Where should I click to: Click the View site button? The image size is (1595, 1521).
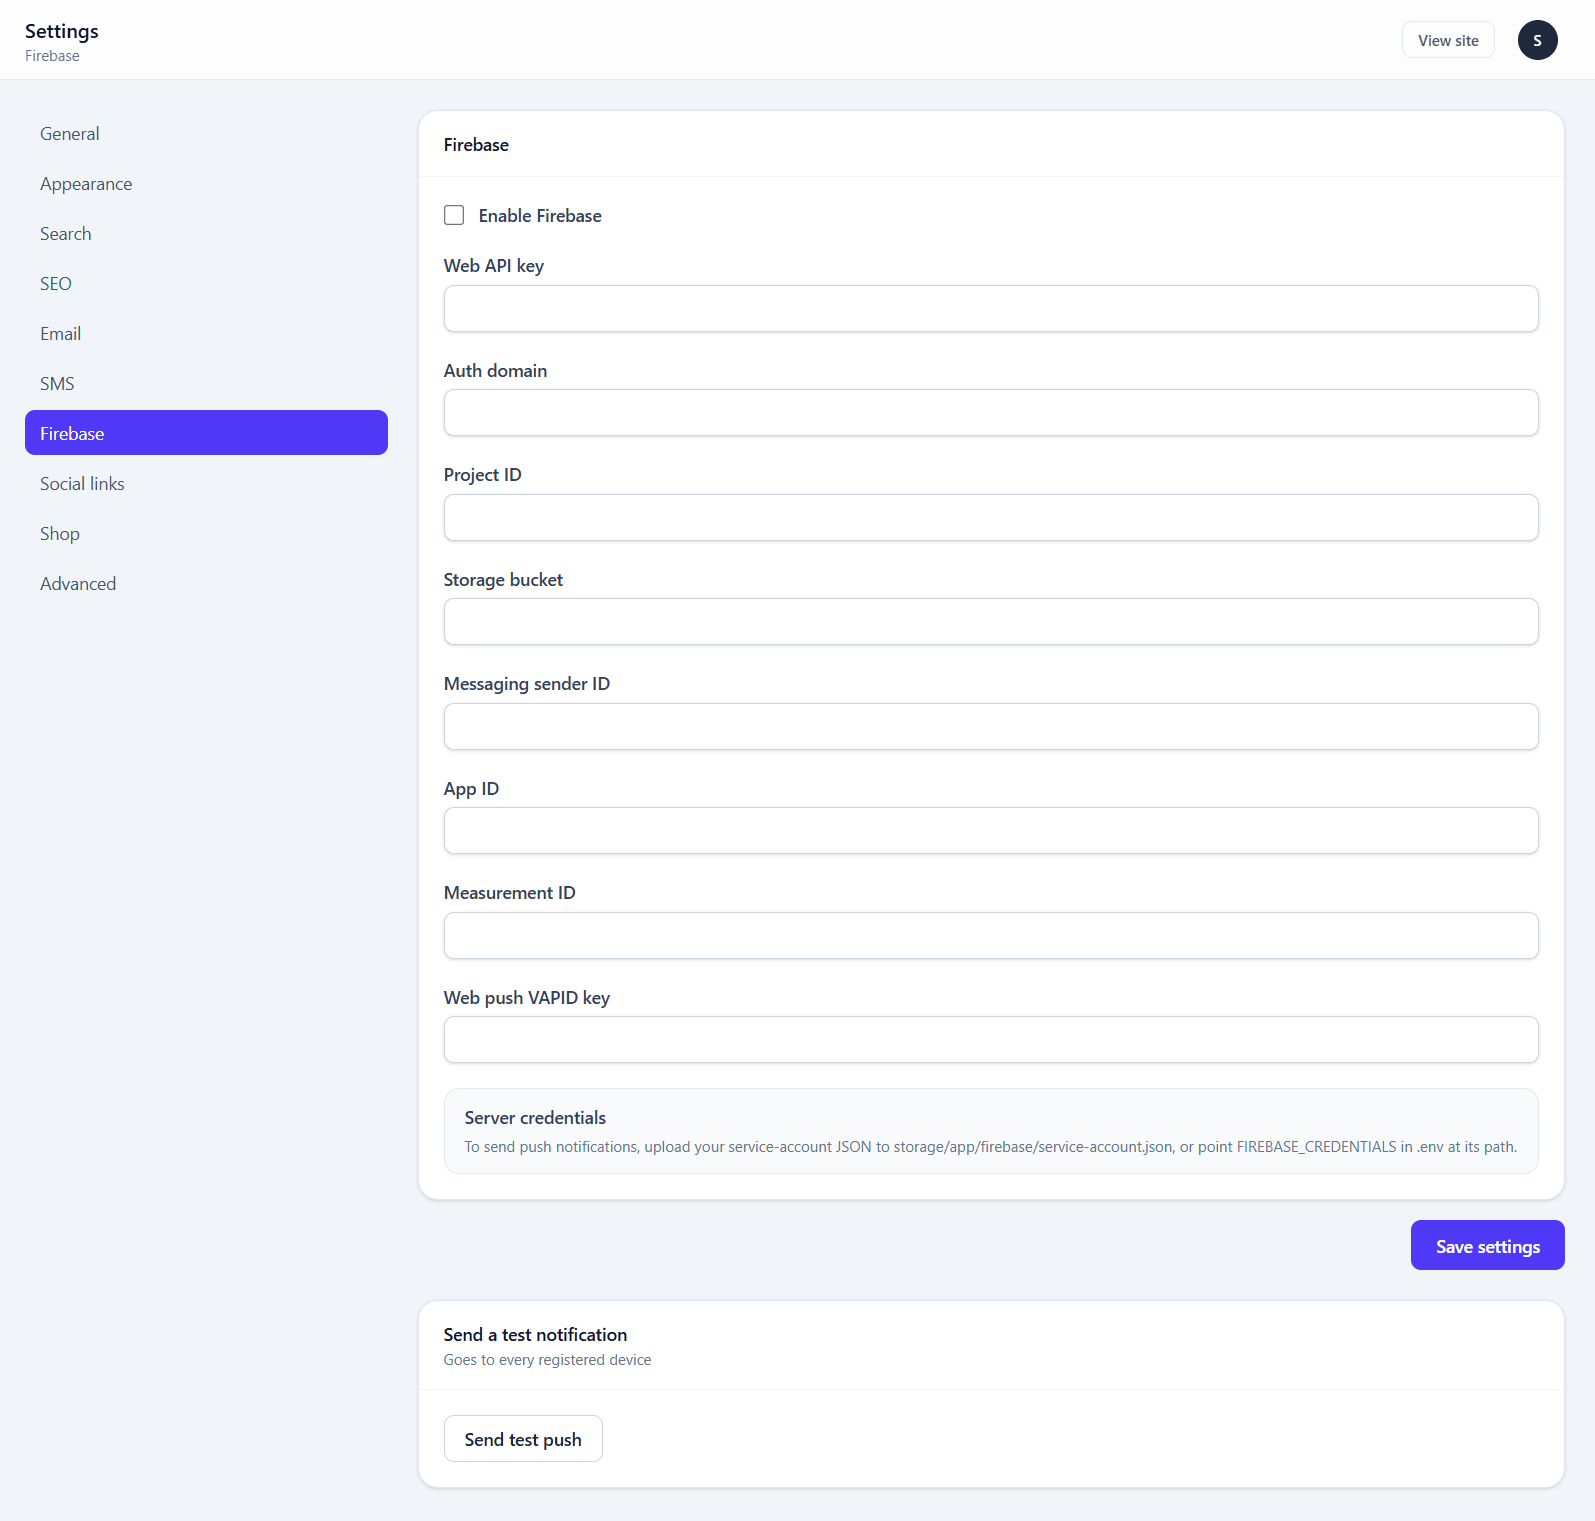(1448, 40)
